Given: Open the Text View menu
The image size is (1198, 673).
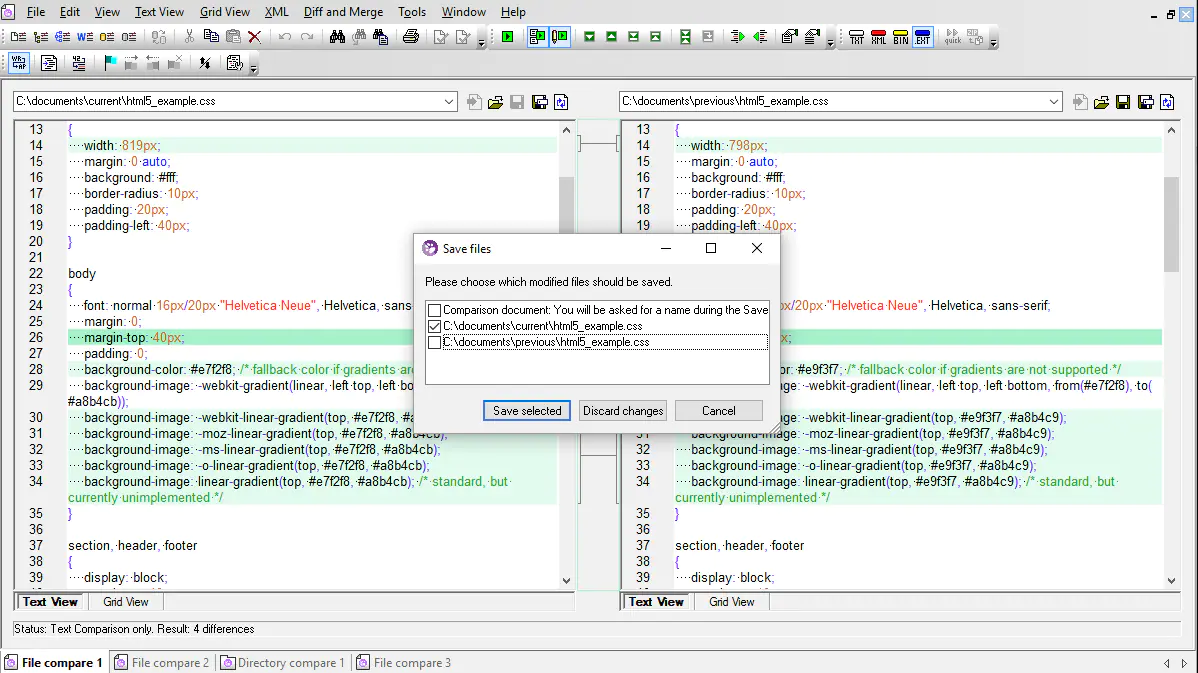Looking at the screenshot, I should pyautogui.click(x=159, y=12).
